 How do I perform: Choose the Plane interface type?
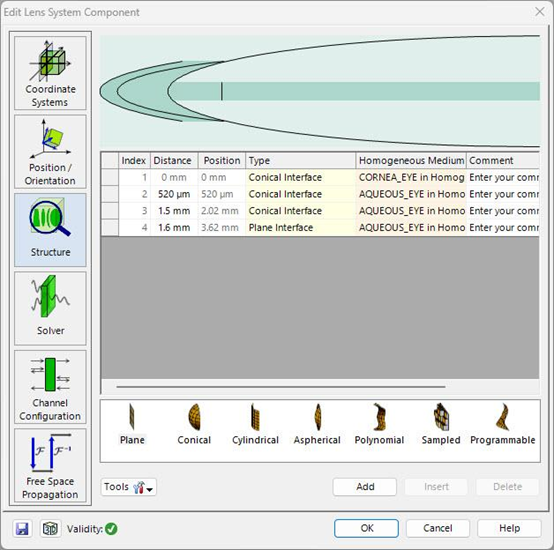[x=132, y=424]
